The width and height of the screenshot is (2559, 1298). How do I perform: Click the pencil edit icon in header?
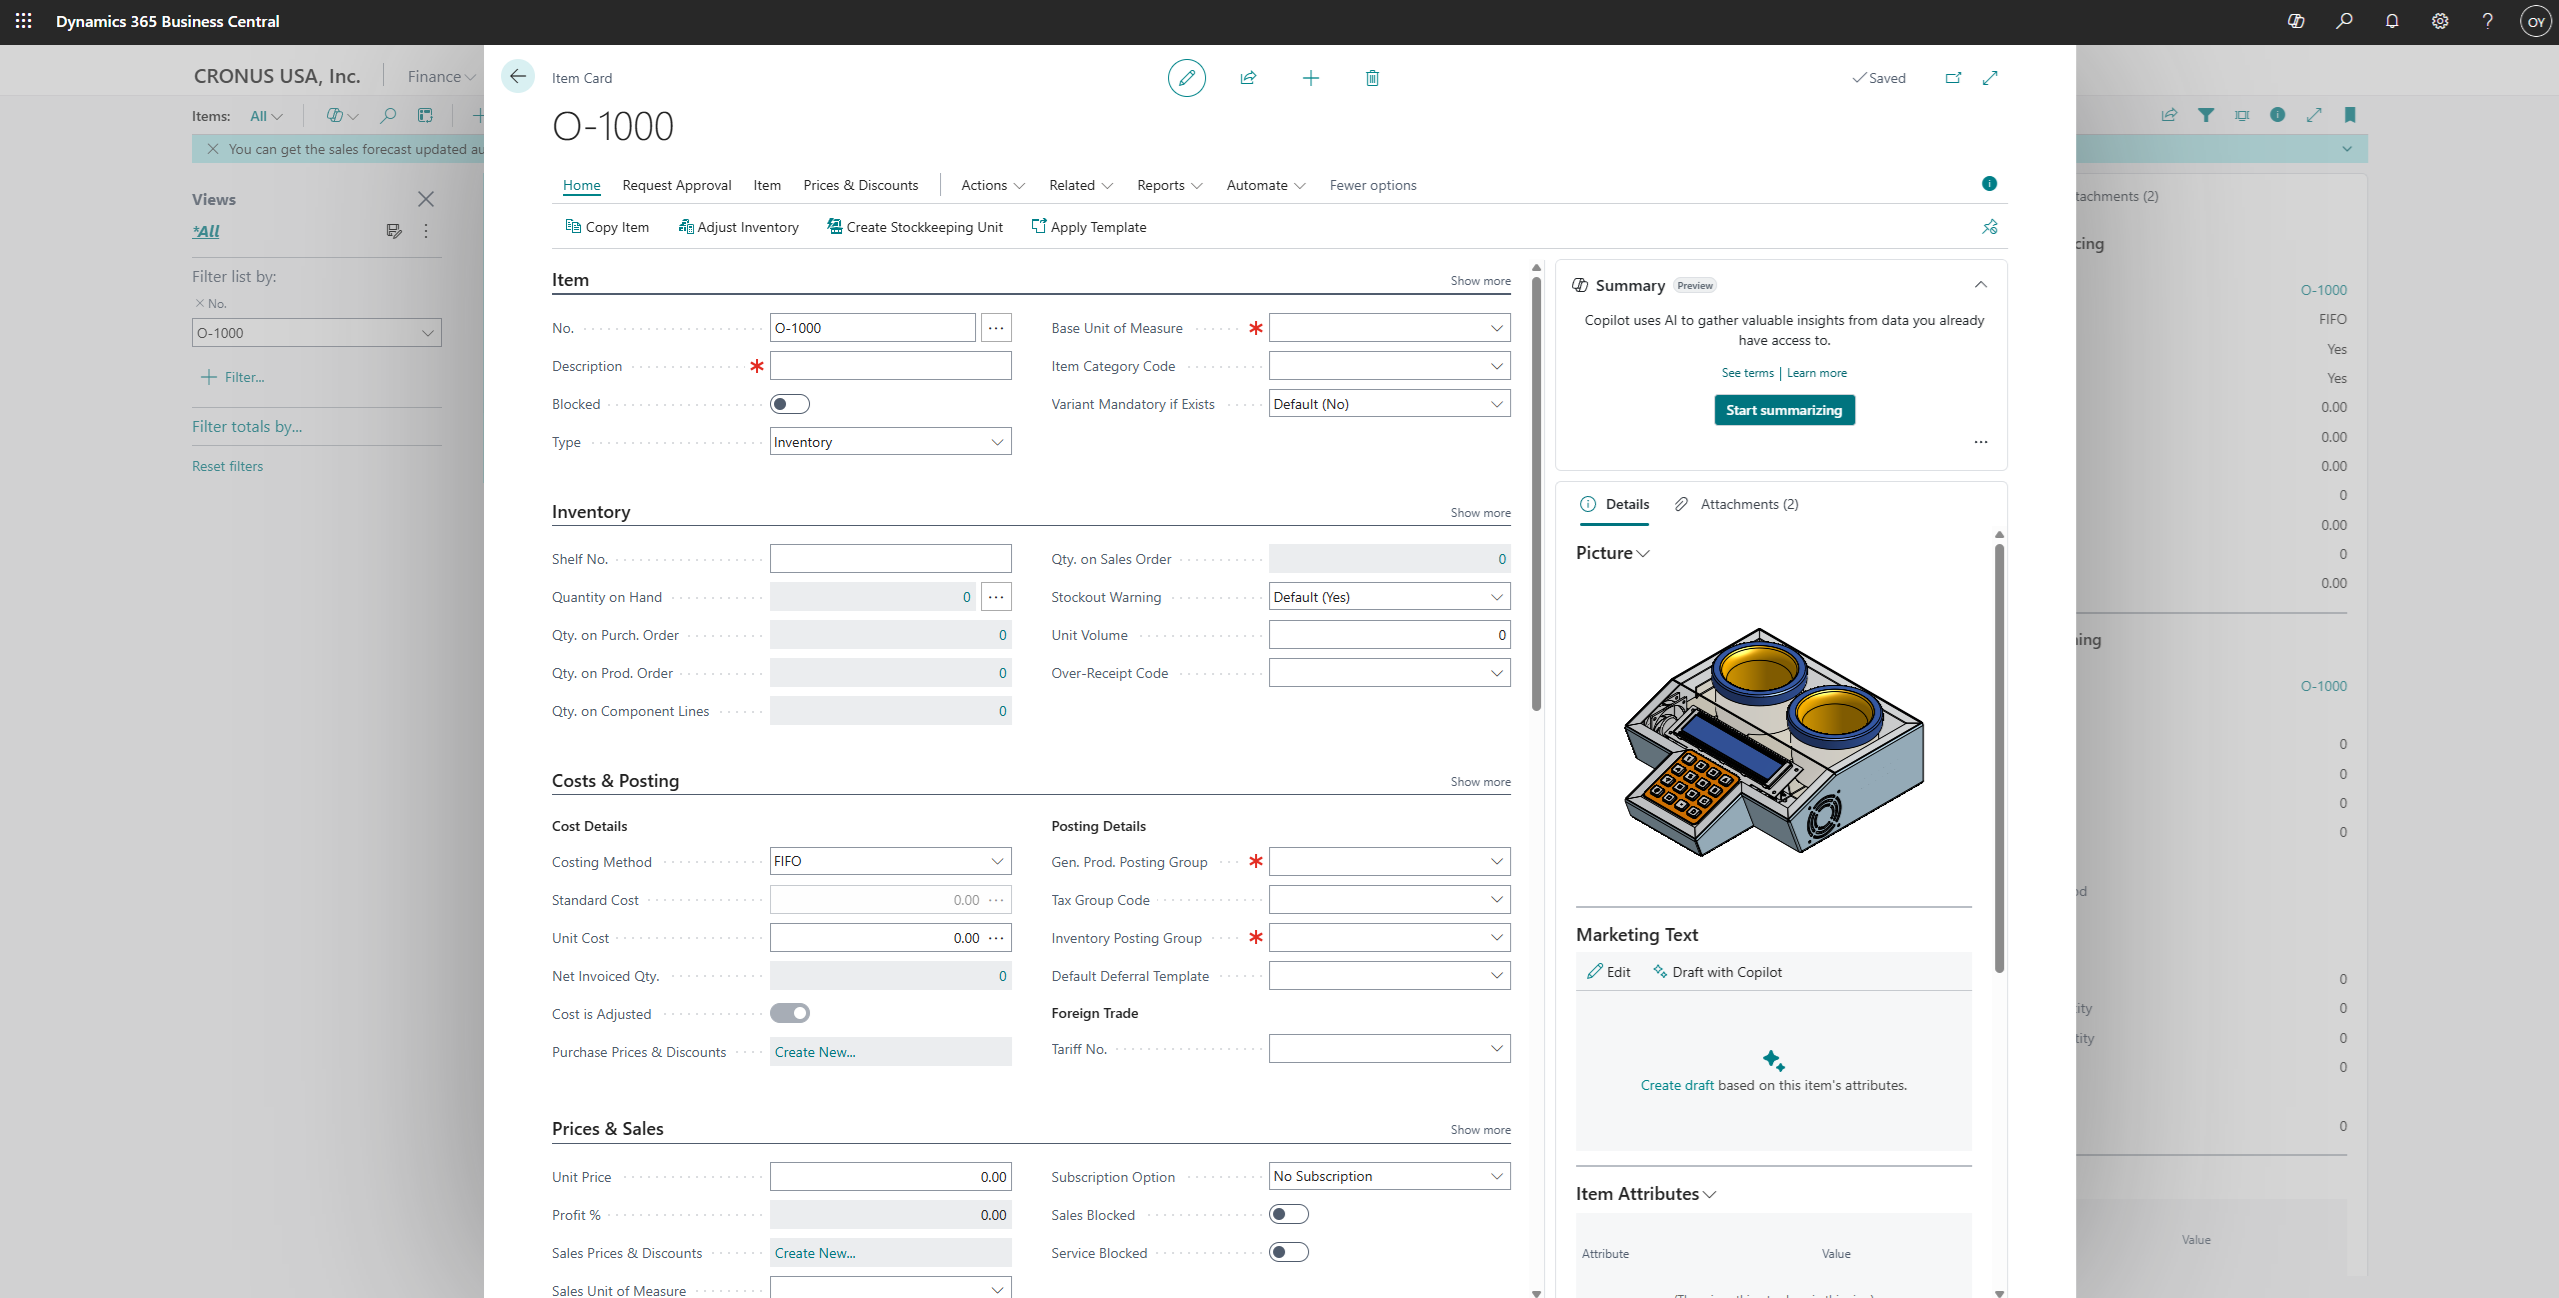1186,78
